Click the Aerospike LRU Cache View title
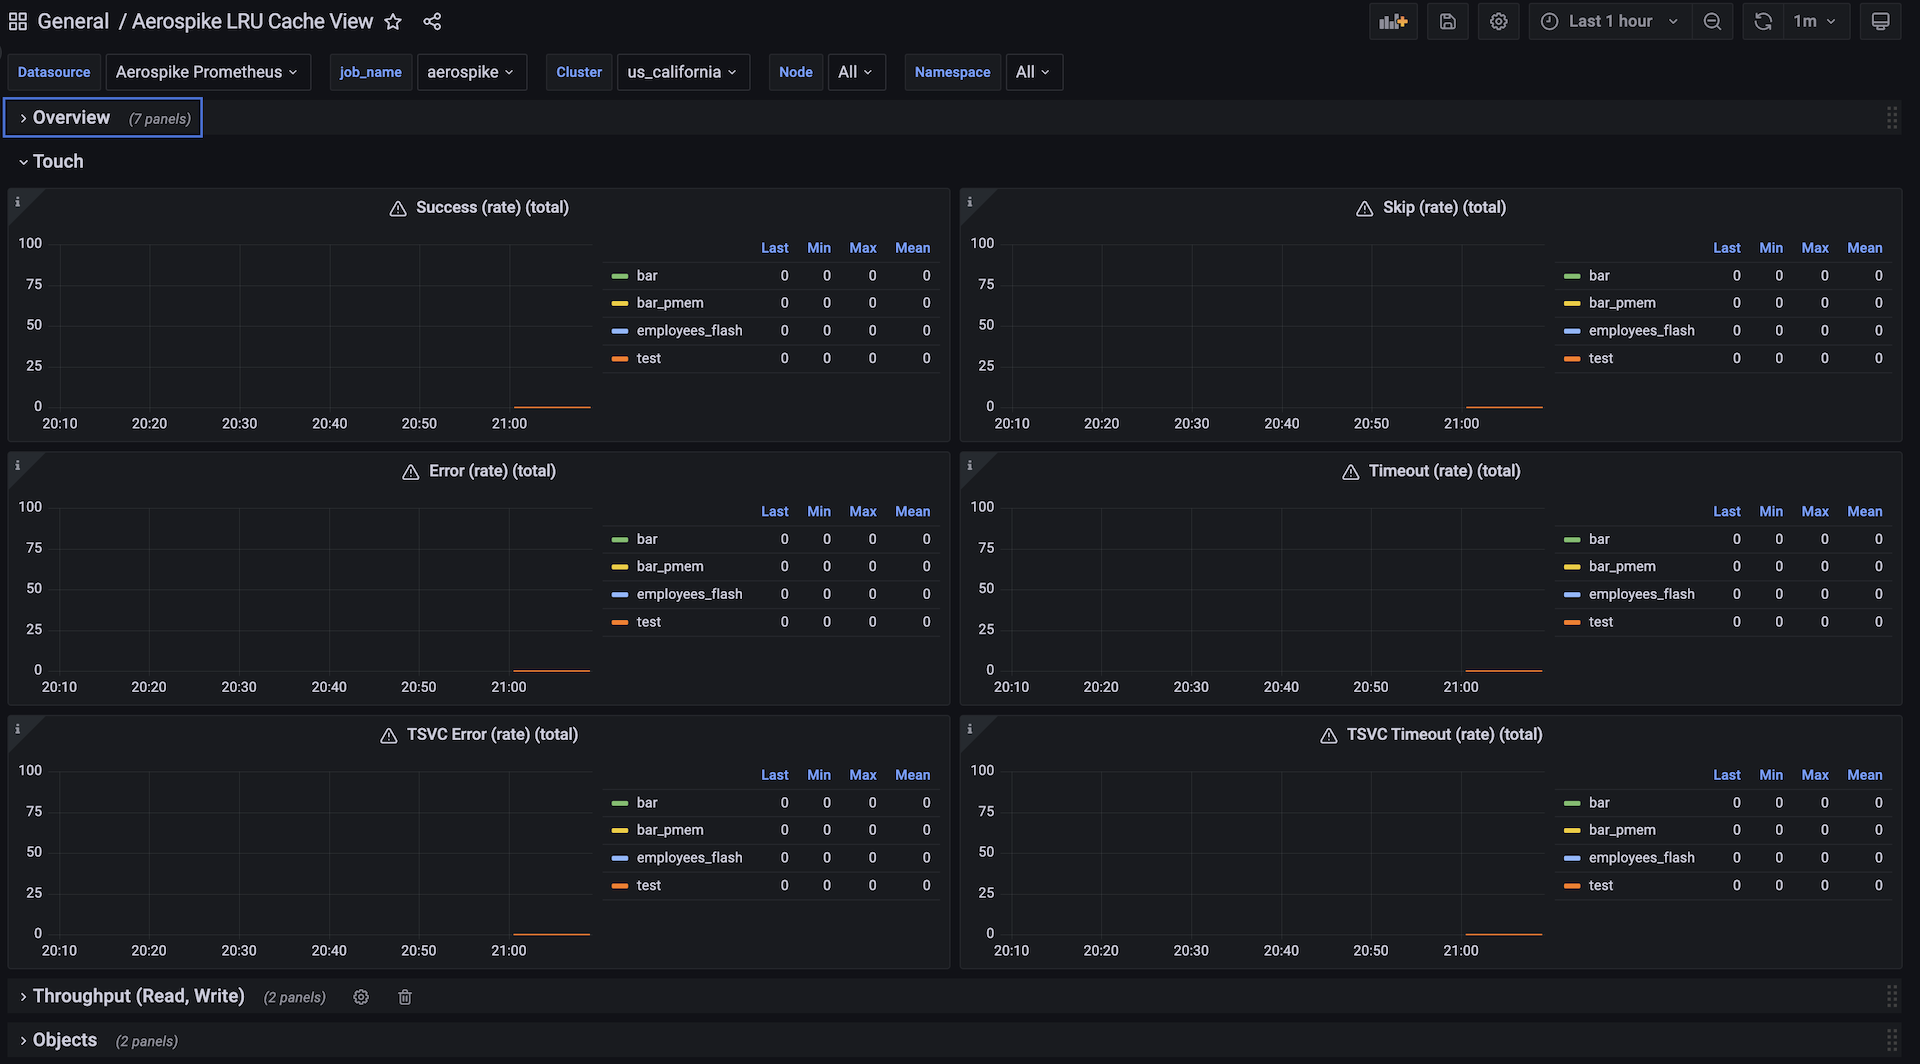This screenshot has width=1920, height=1064. click(x=252, y=21)
